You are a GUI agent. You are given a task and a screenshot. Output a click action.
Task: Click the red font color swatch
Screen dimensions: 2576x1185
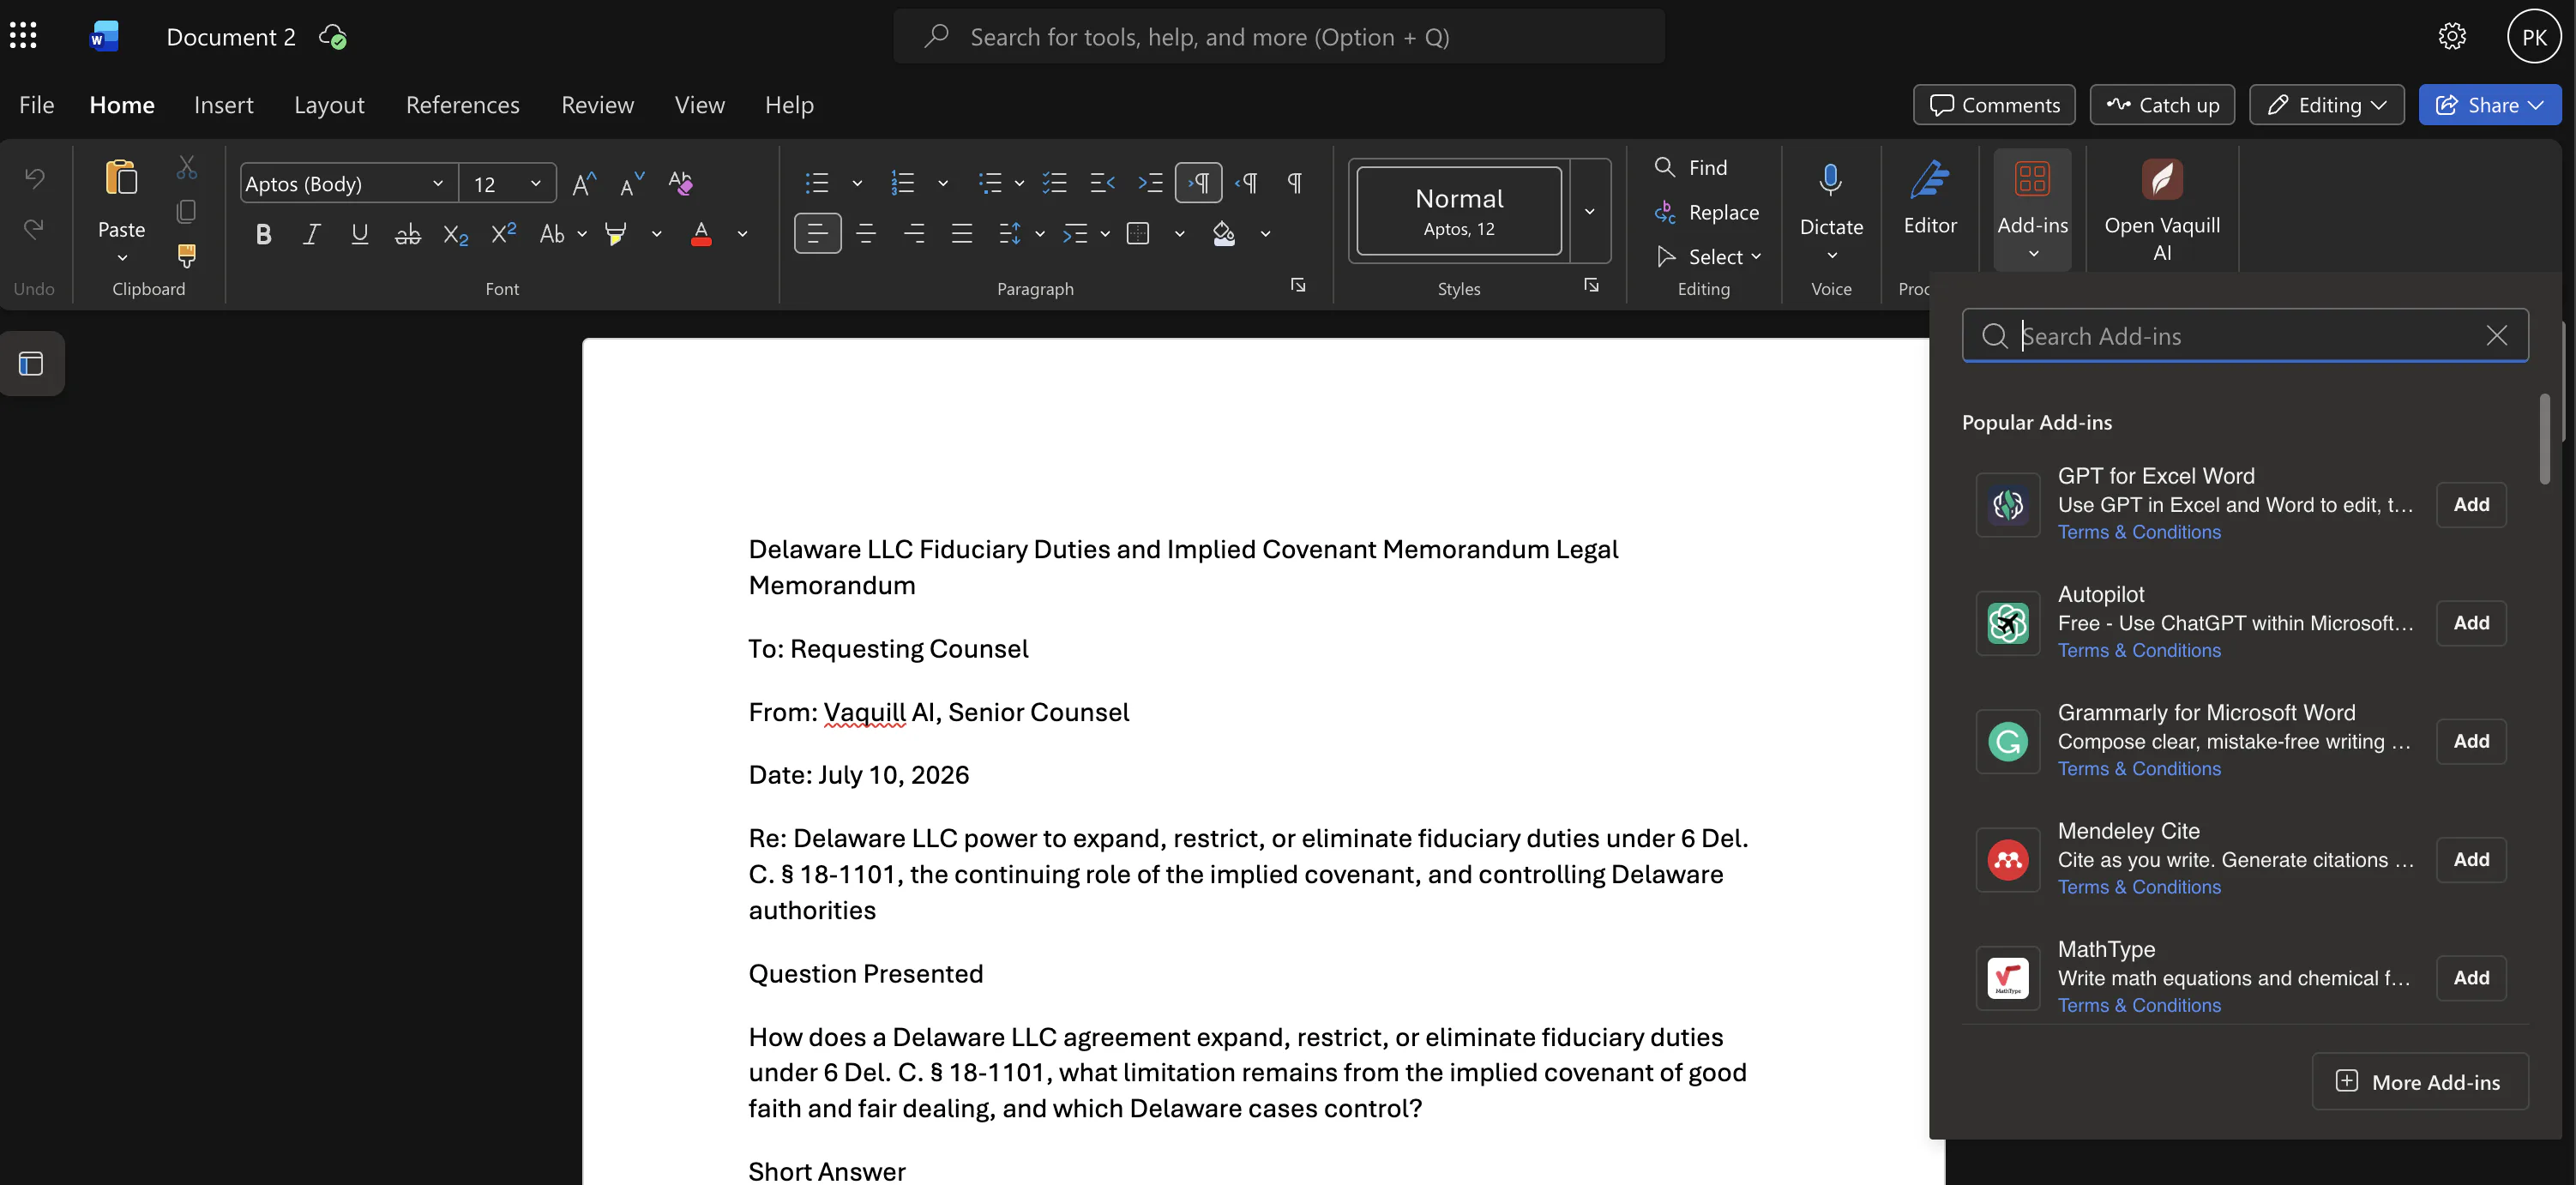tap(702, 234)
